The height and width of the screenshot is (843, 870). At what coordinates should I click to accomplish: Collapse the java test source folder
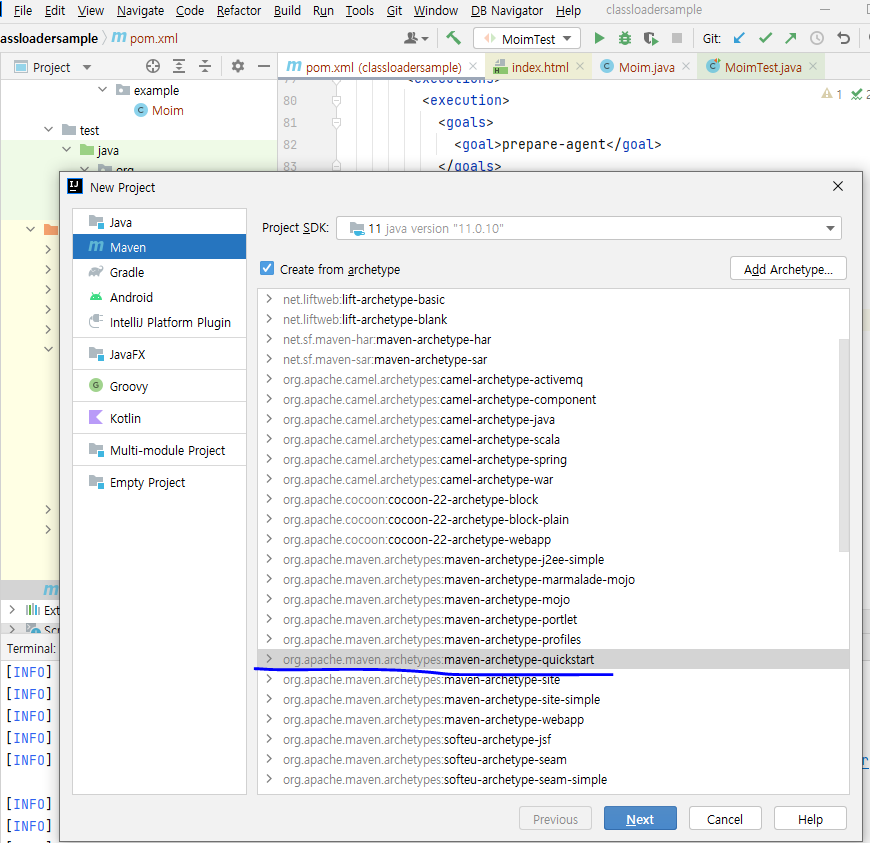coord(67,149)
